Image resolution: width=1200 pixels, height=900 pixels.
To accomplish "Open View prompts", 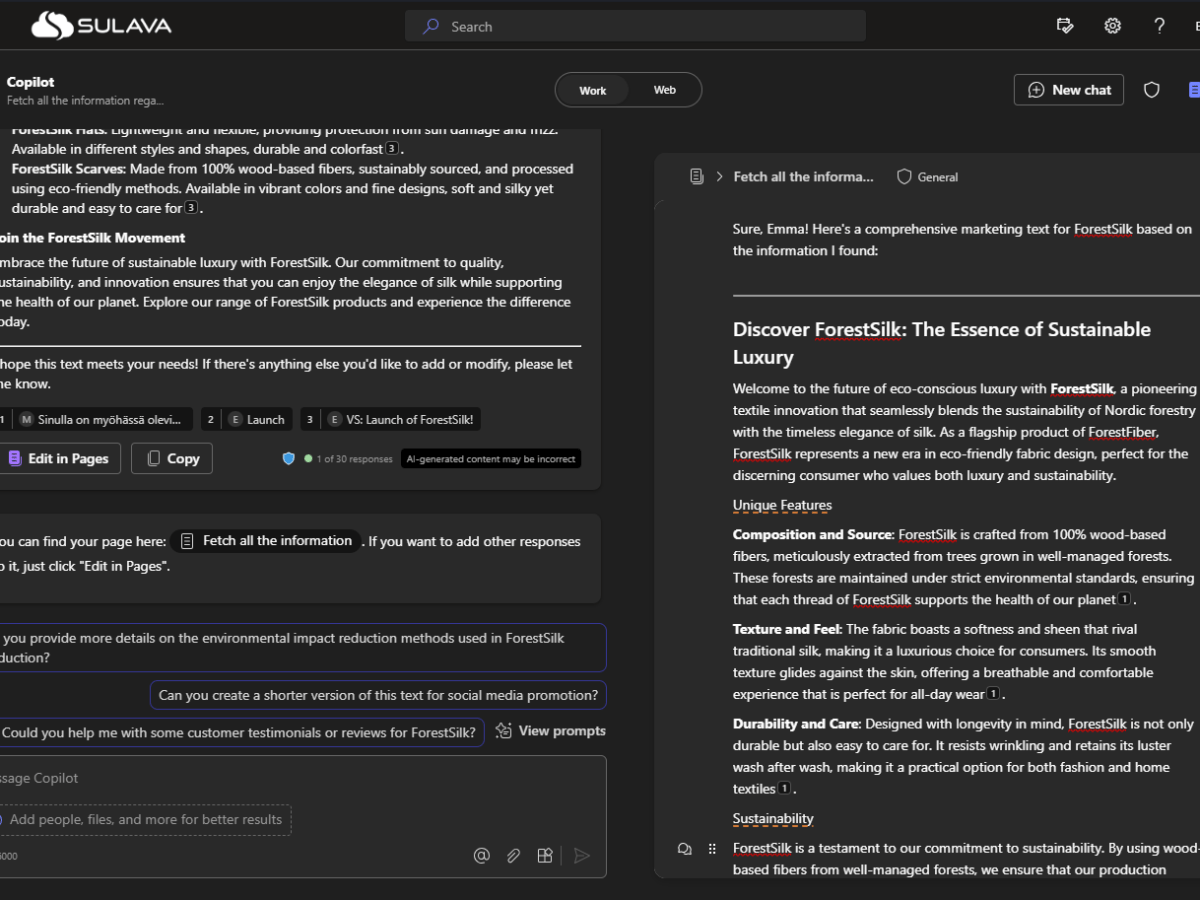I will click(551, 731).
